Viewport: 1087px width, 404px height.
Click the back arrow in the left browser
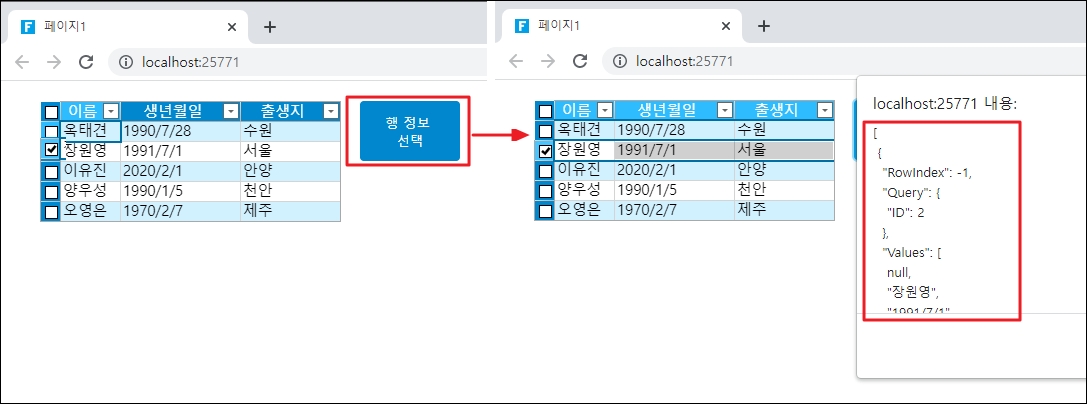tap(22, 62)
